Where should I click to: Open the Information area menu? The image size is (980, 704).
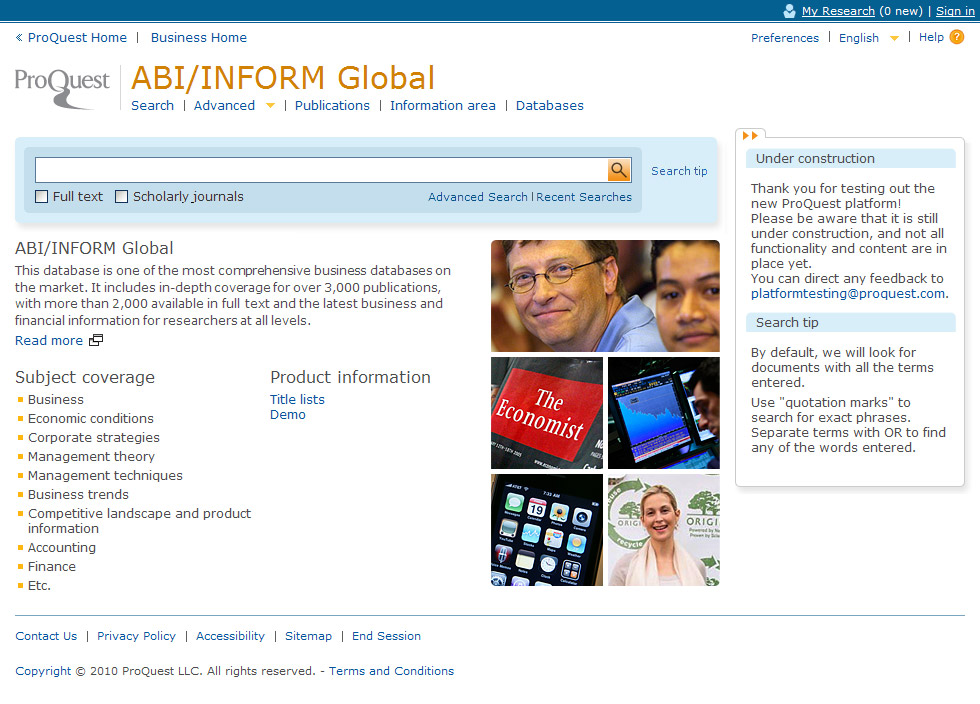442,106
